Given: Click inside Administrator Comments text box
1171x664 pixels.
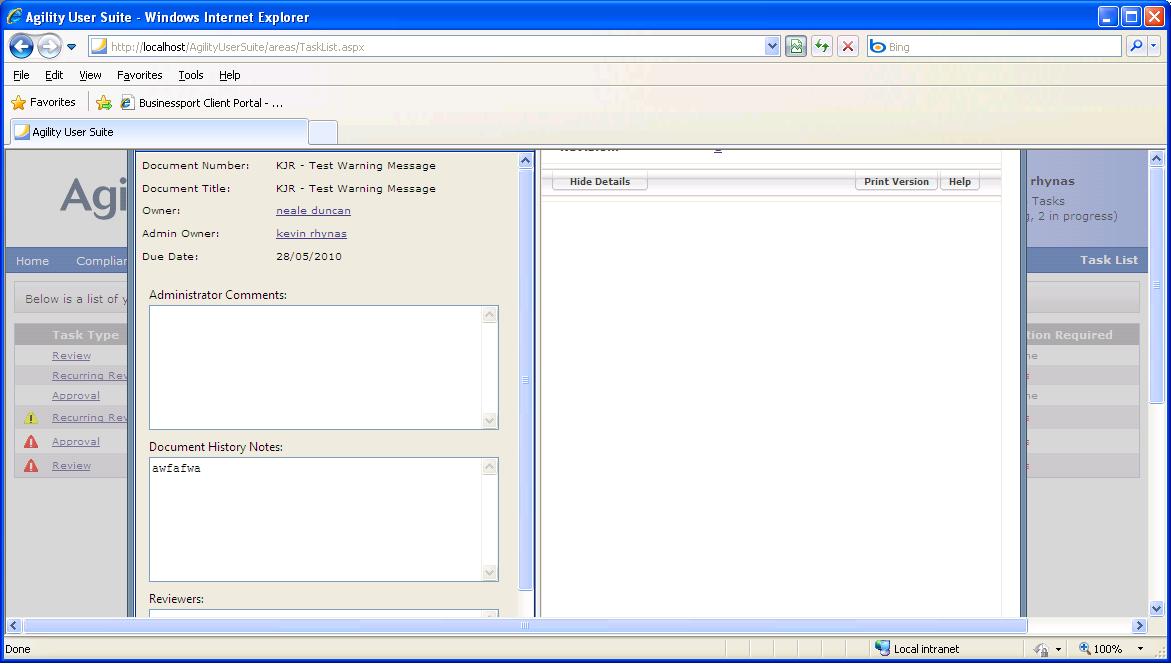Looking at the screenshot, I should pos(317,367).
